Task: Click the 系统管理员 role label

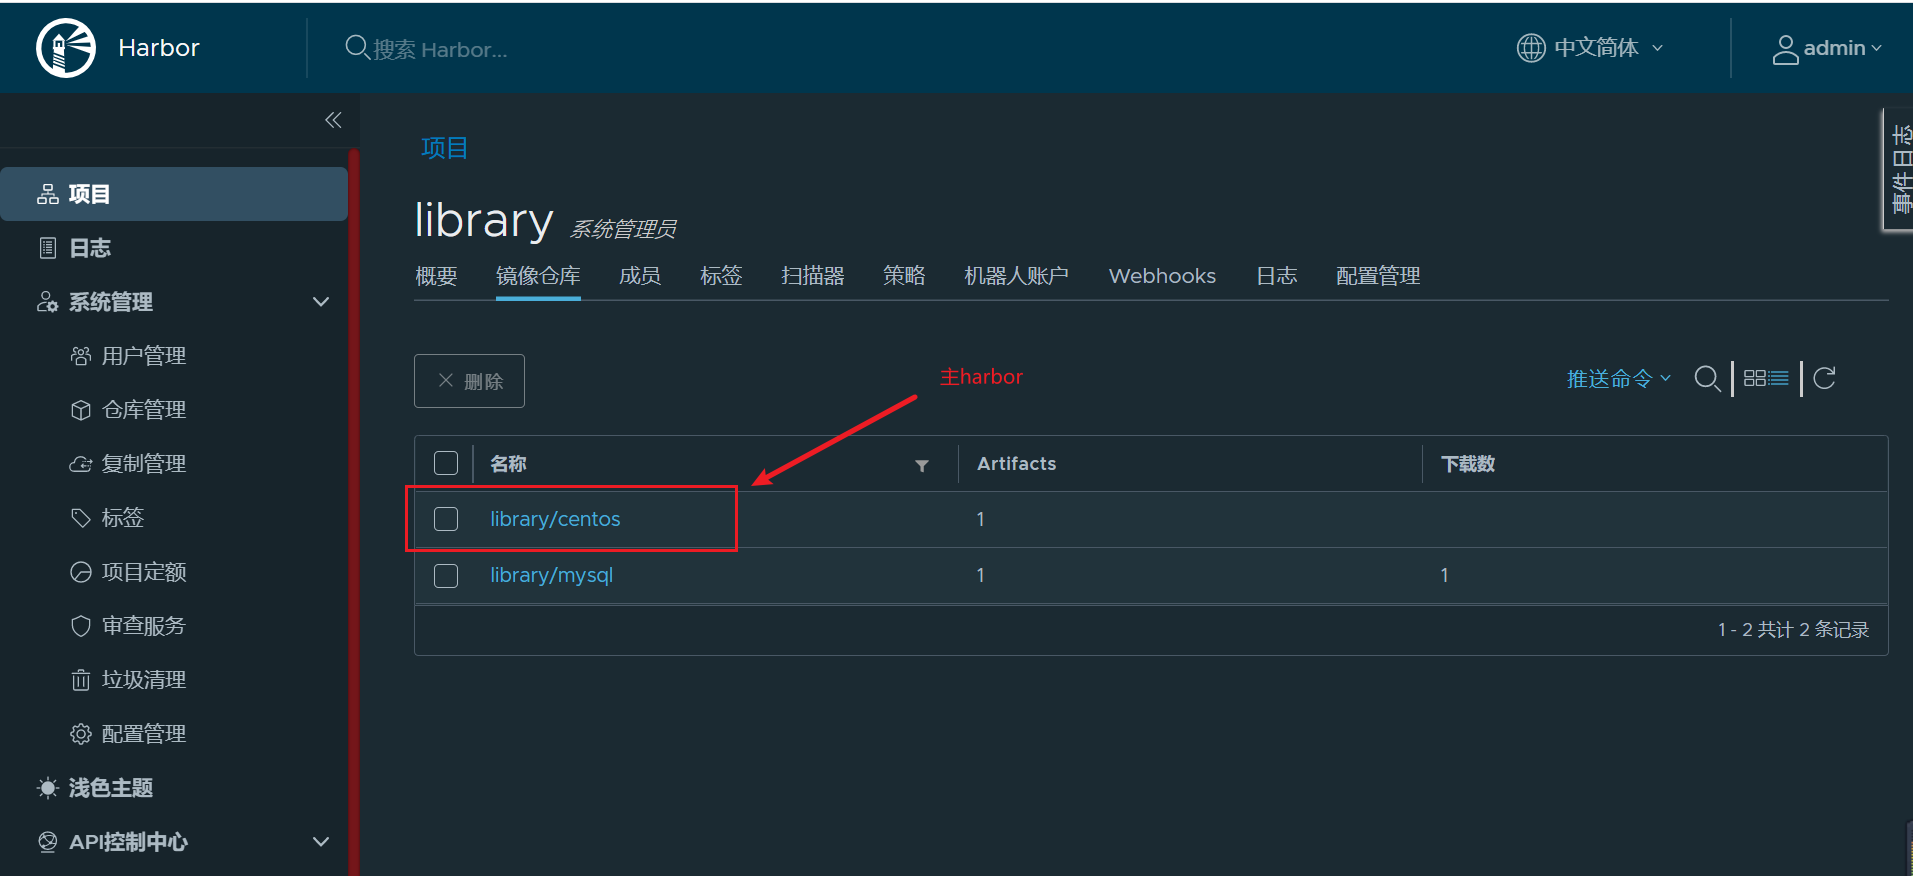Action: pos(623,229)
